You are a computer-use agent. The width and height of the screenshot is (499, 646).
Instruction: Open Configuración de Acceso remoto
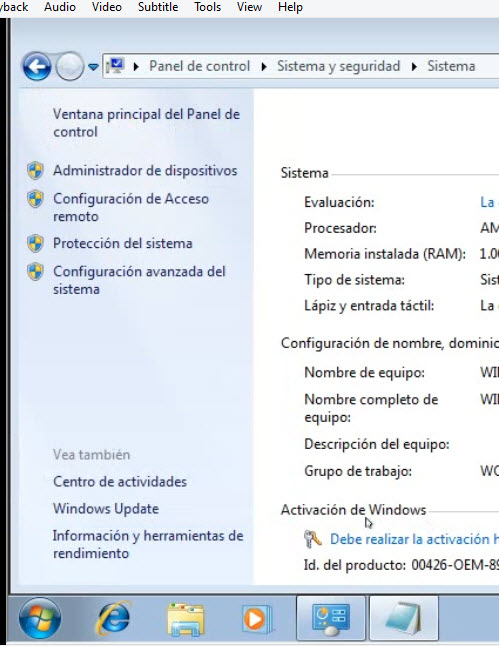(x=131, y=207)
